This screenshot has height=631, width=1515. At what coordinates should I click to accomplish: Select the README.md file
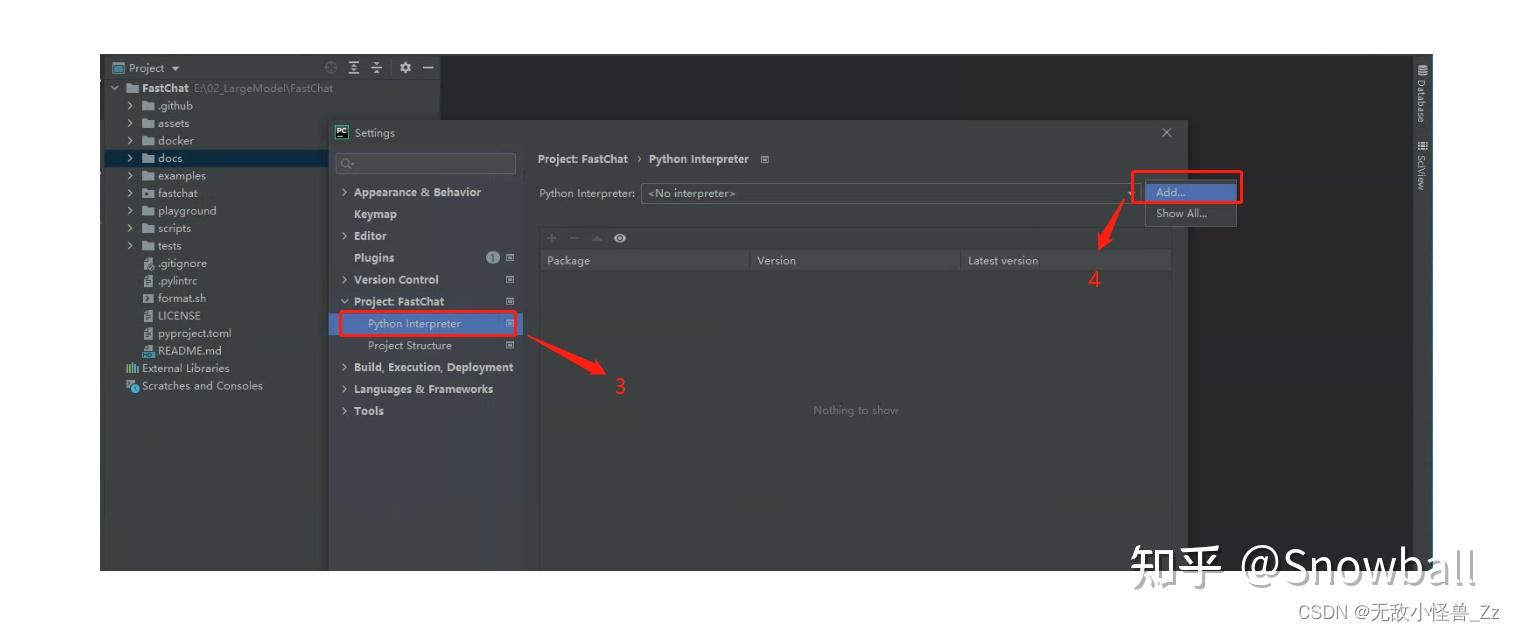pyautogui.click(x=189, y=351)
